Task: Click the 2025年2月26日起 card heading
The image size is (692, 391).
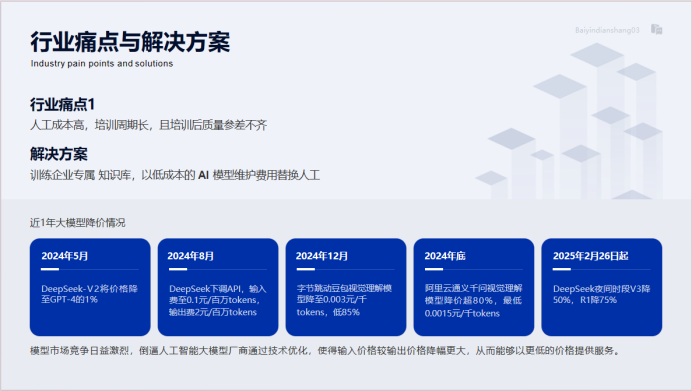Action: (590, 256)
